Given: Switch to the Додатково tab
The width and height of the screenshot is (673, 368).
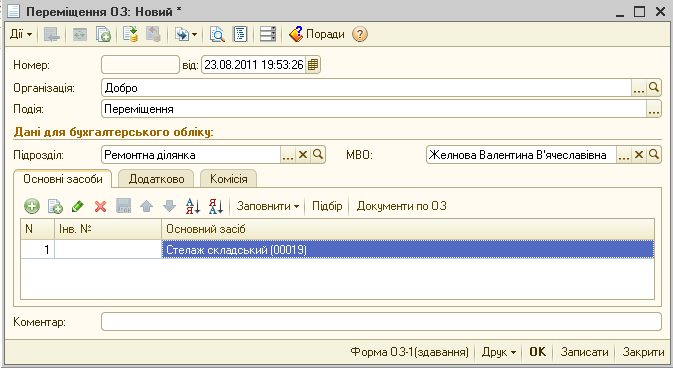Looking at the screenshot, I should 156,179.
